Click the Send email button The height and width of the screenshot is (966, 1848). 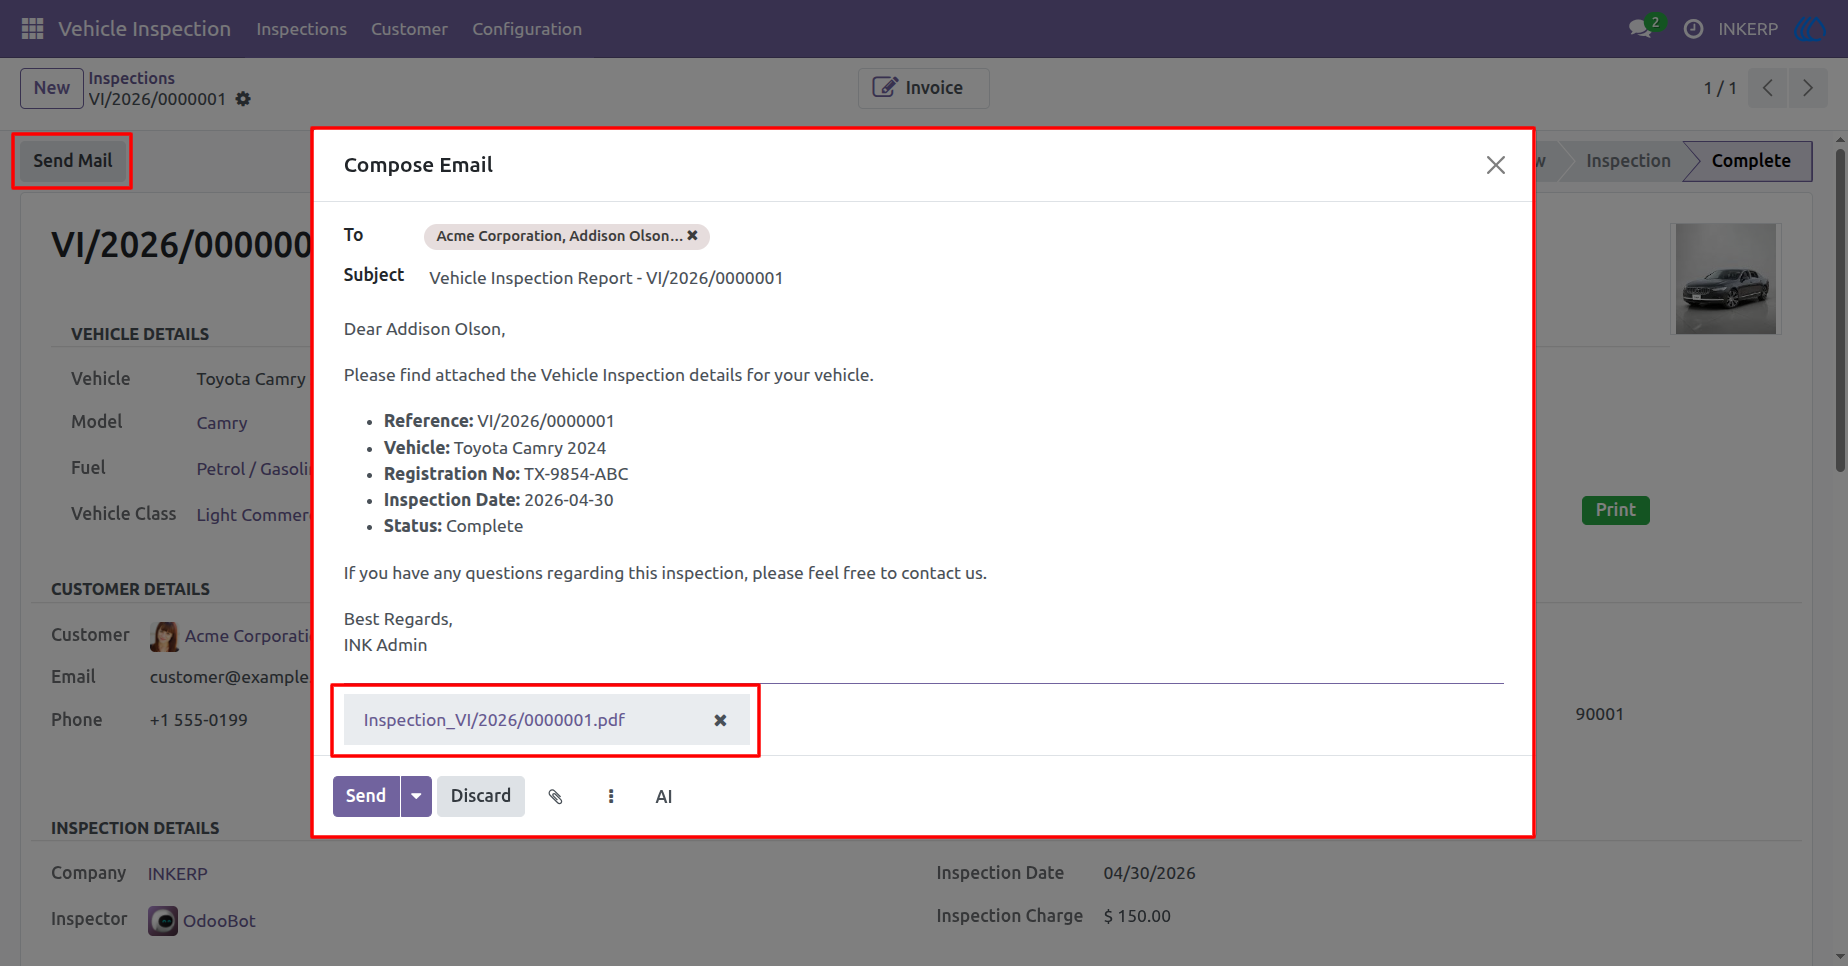coord(366,796)
